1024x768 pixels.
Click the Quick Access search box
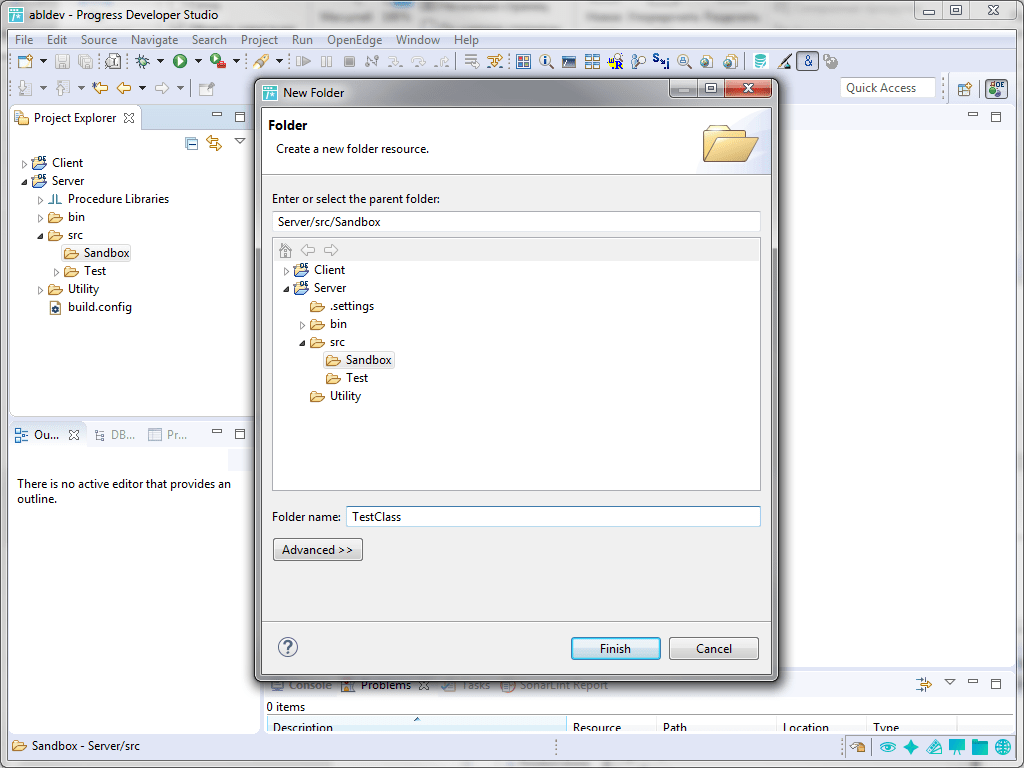(888, 88)
